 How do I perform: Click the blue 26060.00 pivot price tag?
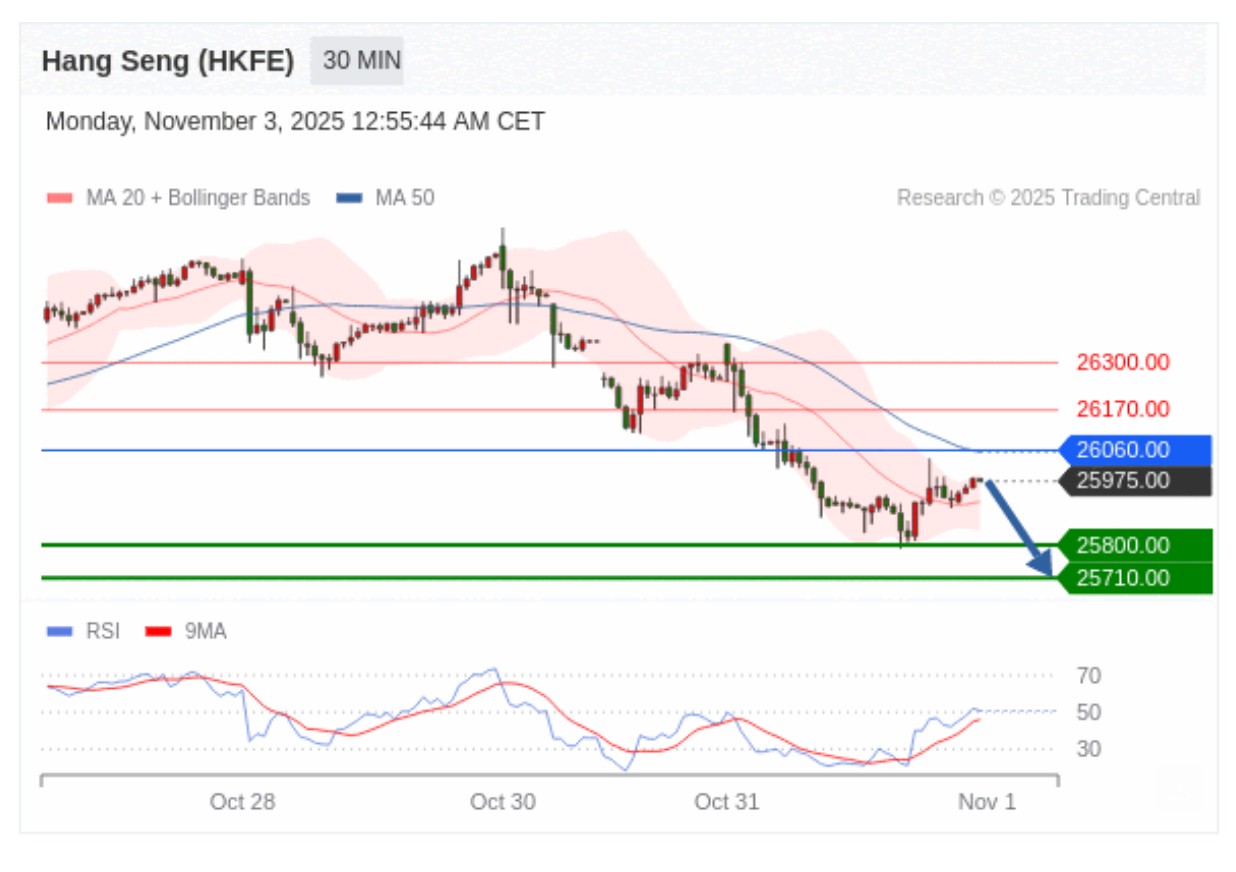point(1134,450)
